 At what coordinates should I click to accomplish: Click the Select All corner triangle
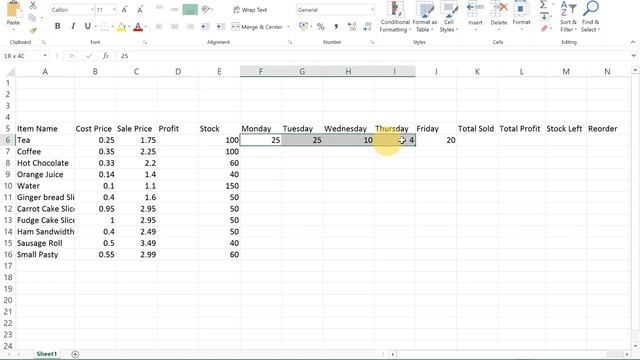[10, 72]
